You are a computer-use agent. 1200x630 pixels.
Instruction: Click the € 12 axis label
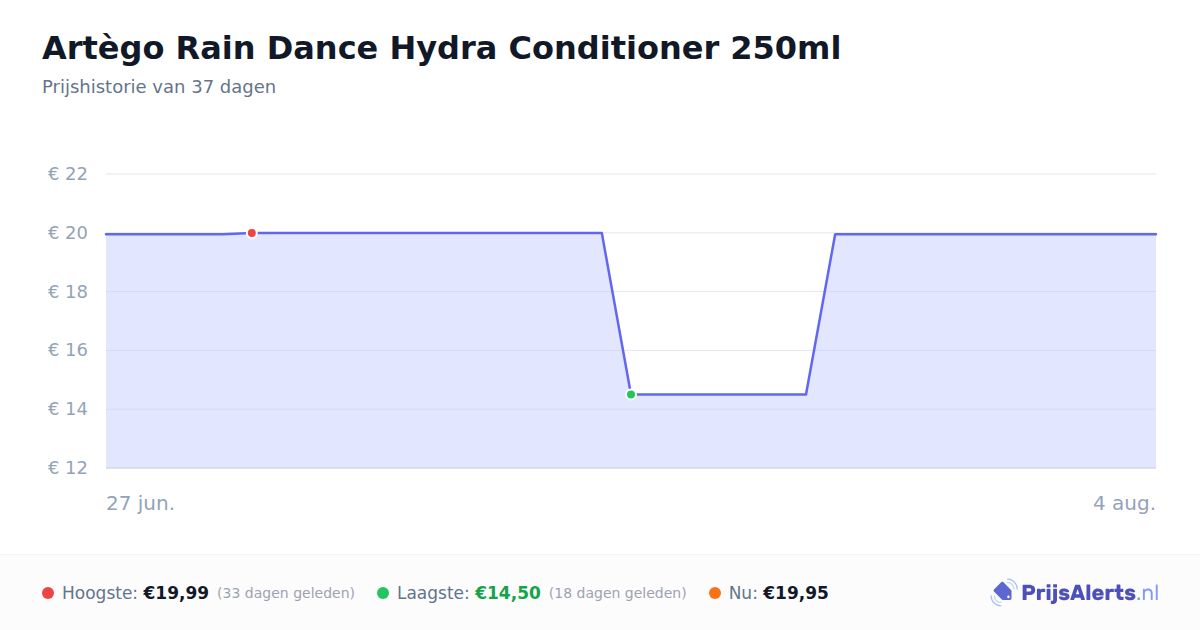(68, 468)
